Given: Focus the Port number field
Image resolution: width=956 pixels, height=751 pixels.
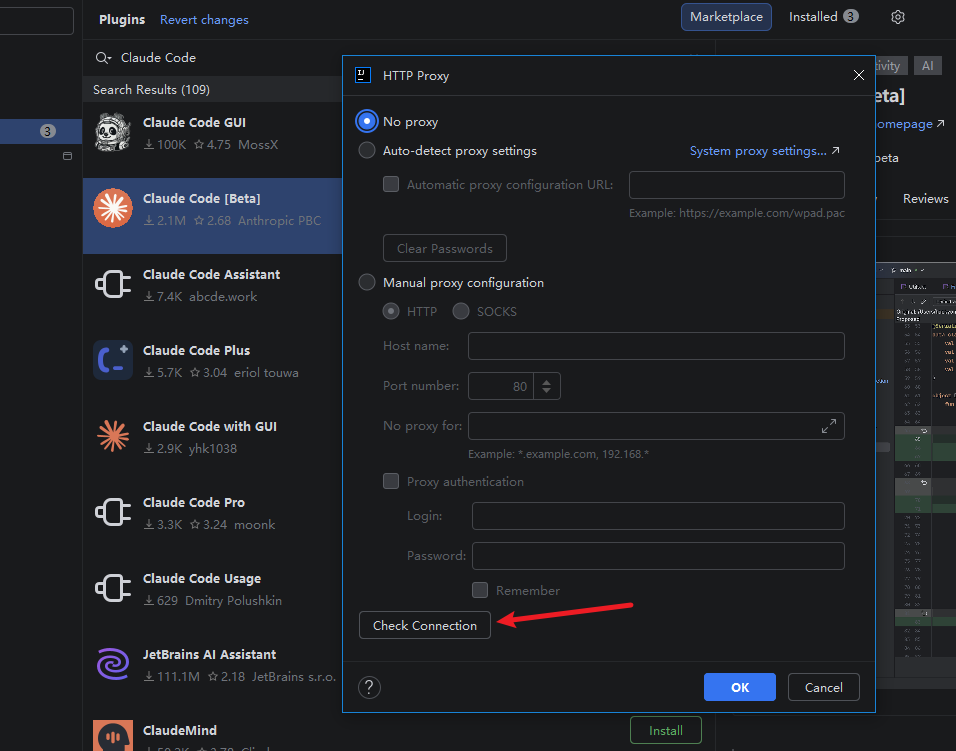Looking at the screenshot, I should (x=501, y=386).
